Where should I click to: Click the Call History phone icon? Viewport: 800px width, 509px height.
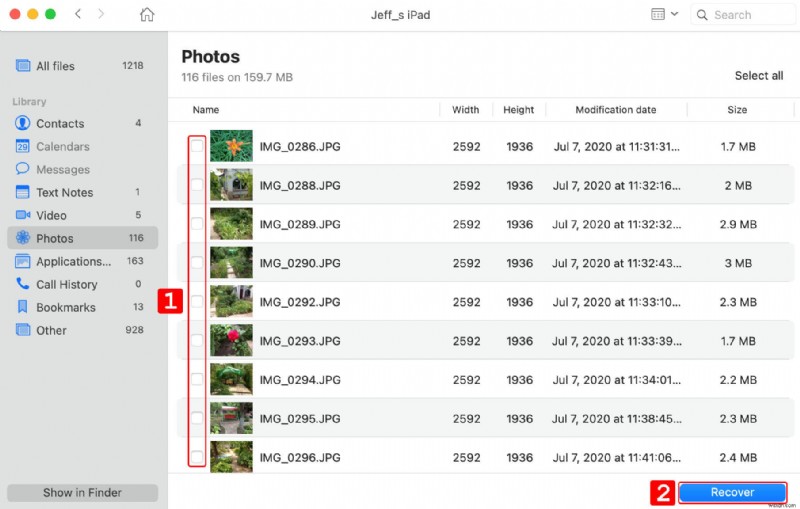click(x=22, y=284)
